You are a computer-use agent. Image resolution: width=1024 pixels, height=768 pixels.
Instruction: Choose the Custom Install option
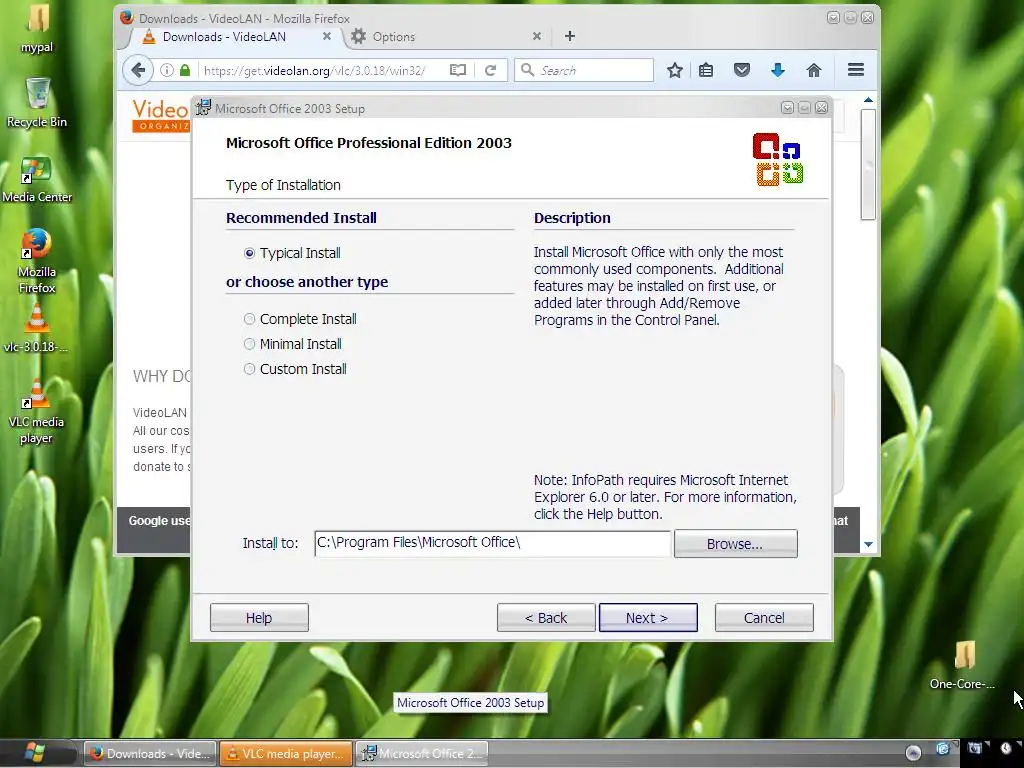click(x=249, y=369)
